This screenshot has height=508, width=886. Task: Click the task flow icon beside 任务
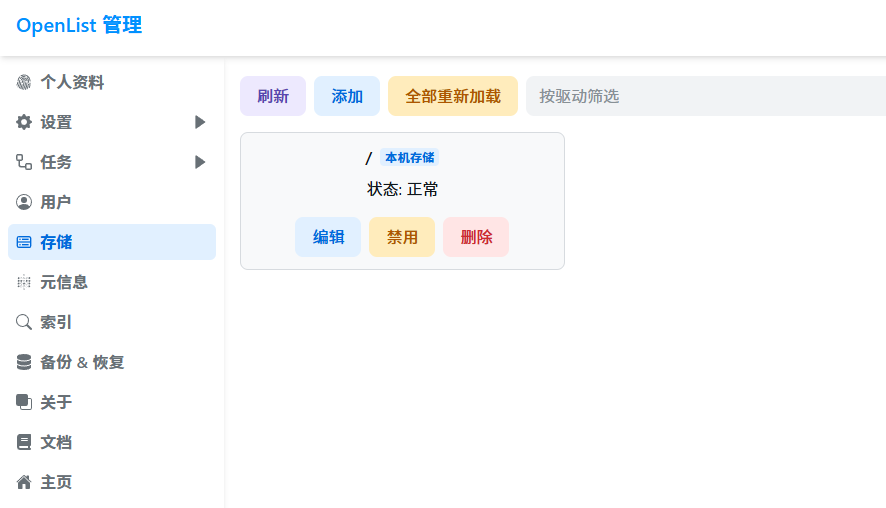coord(24,162)
